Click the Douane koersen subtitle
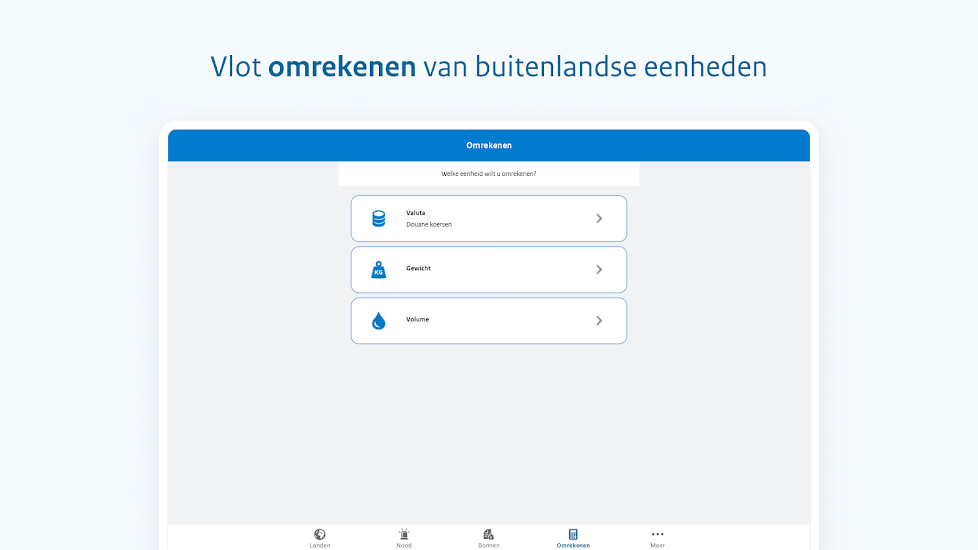This screenshot has width=978, height=550. [x=429, y=224]
